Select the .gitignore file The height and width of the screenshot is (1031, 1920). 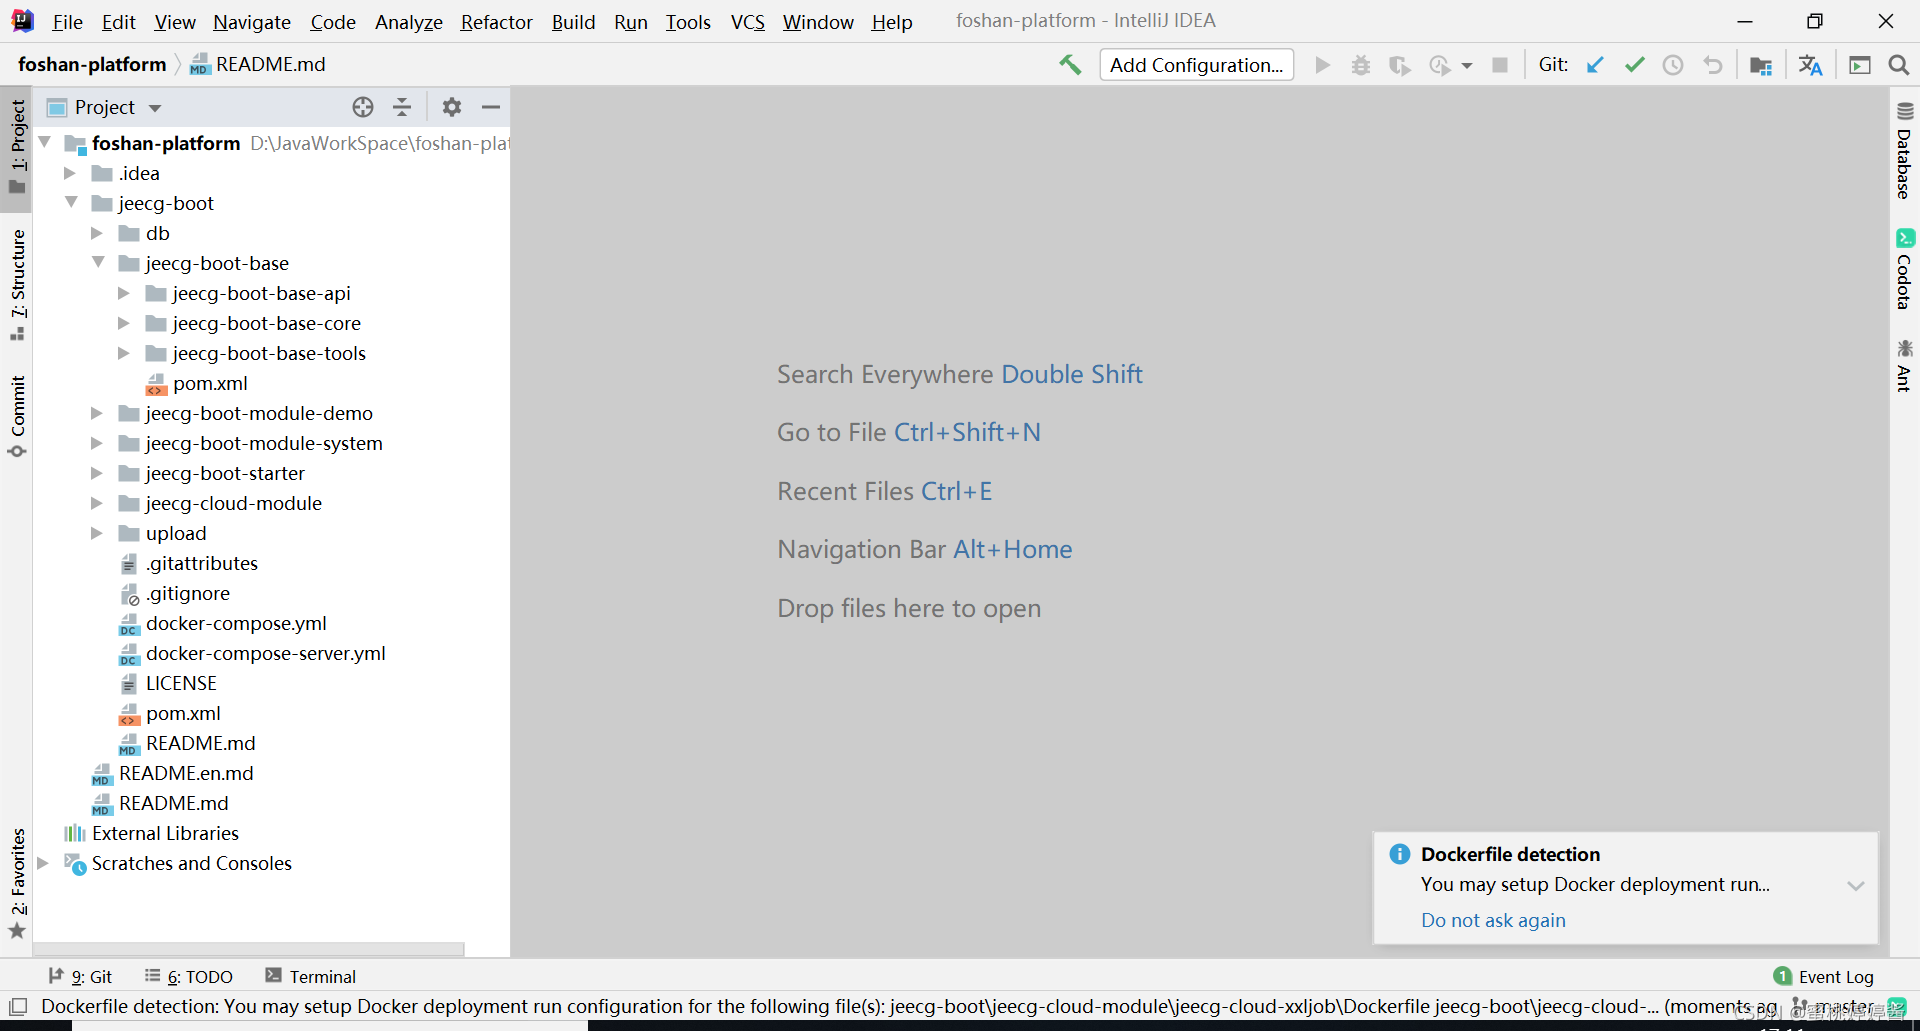[188, 593]
